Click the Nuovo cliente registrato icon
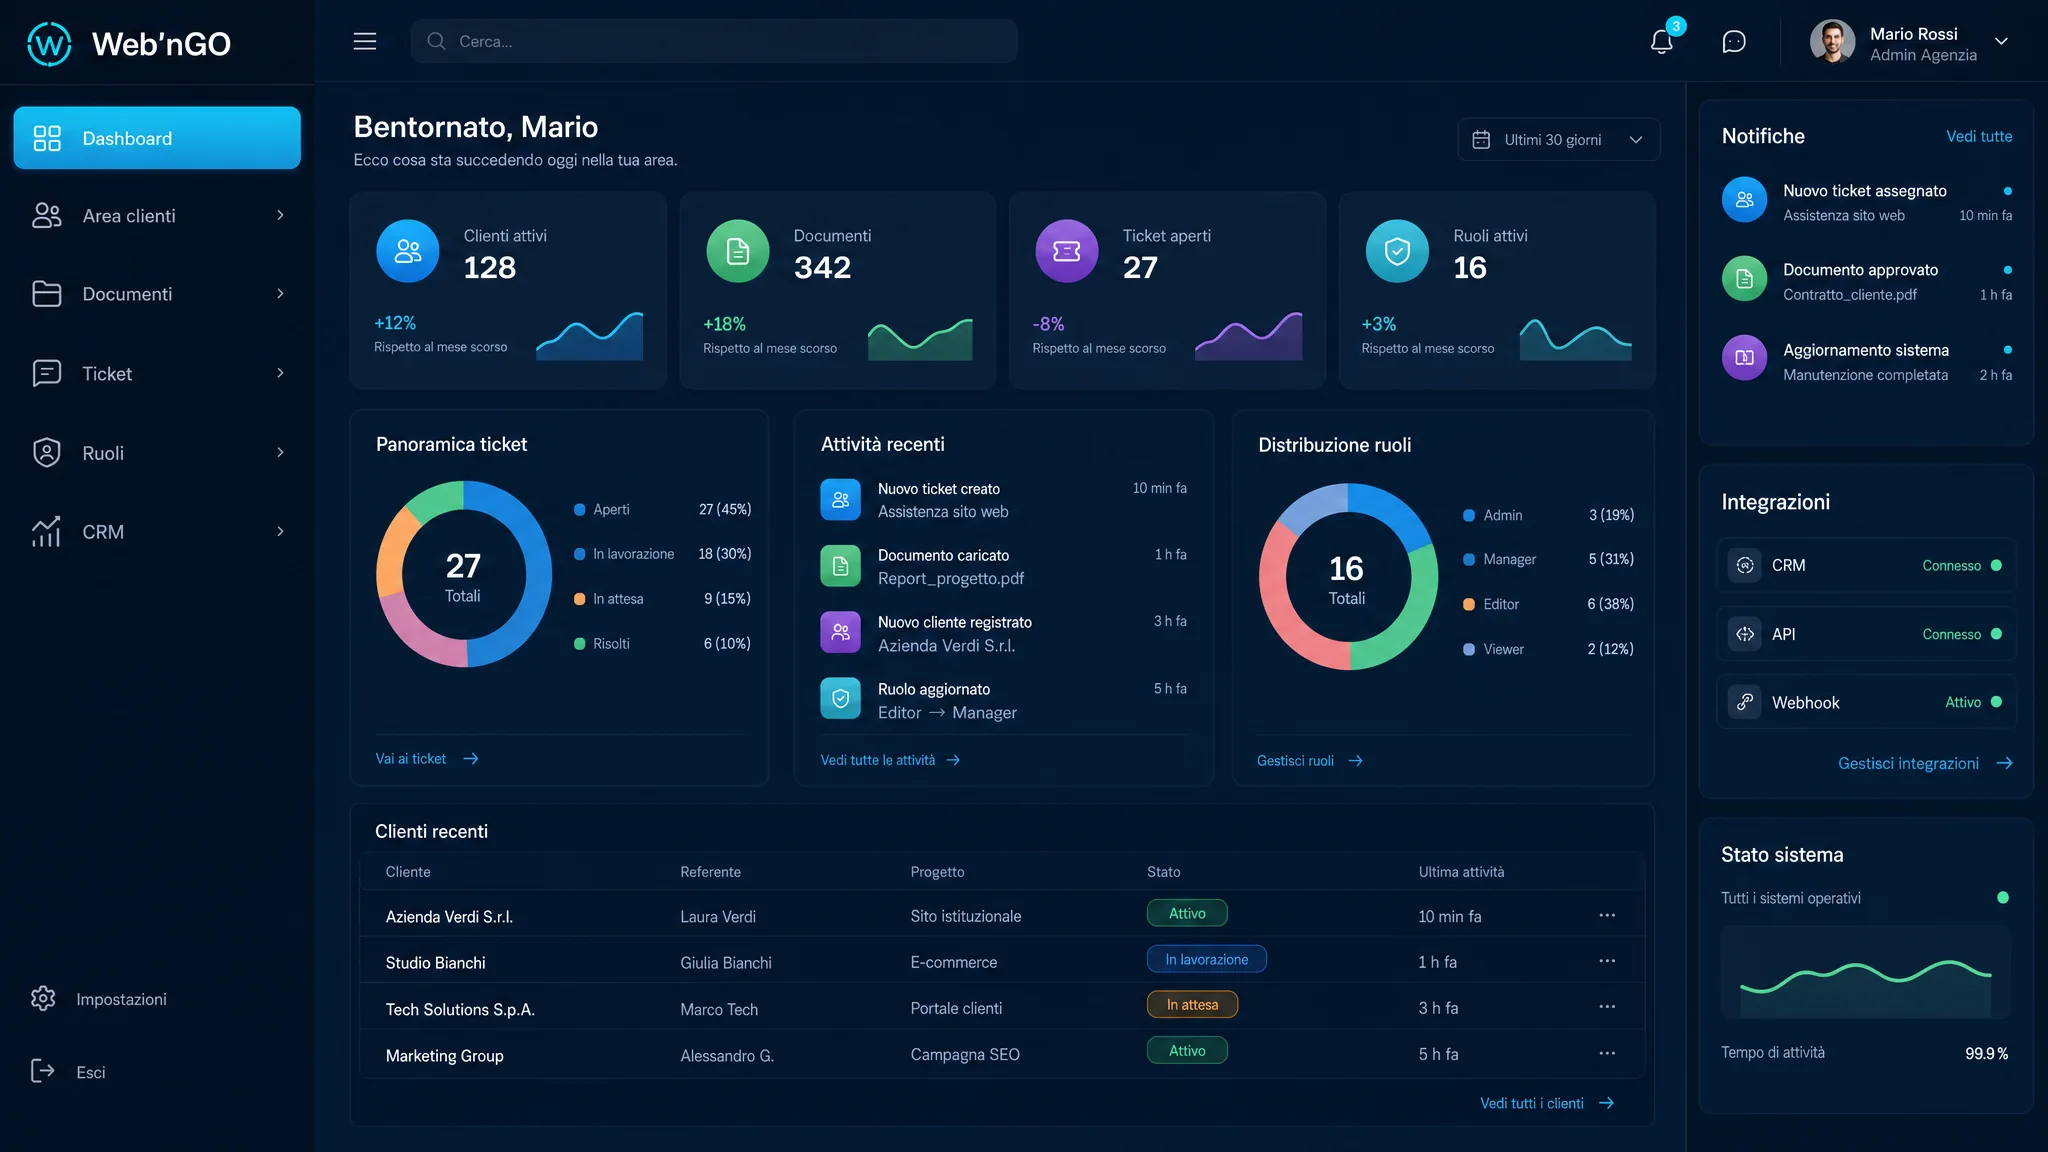 point(841,632)
